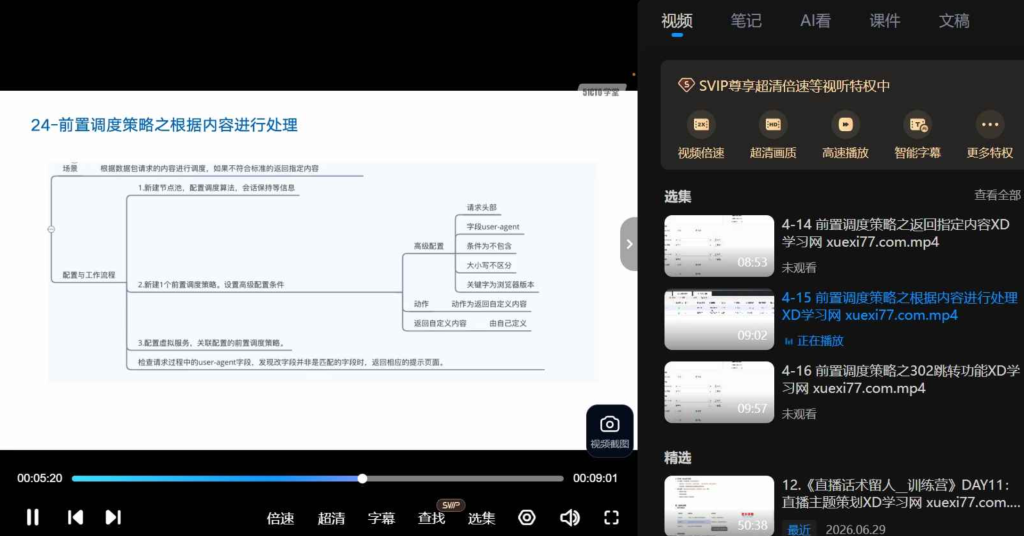
Task: Click the 视频倍速 privilege icon
Action: pyautogui.click(x=701, y=124)
